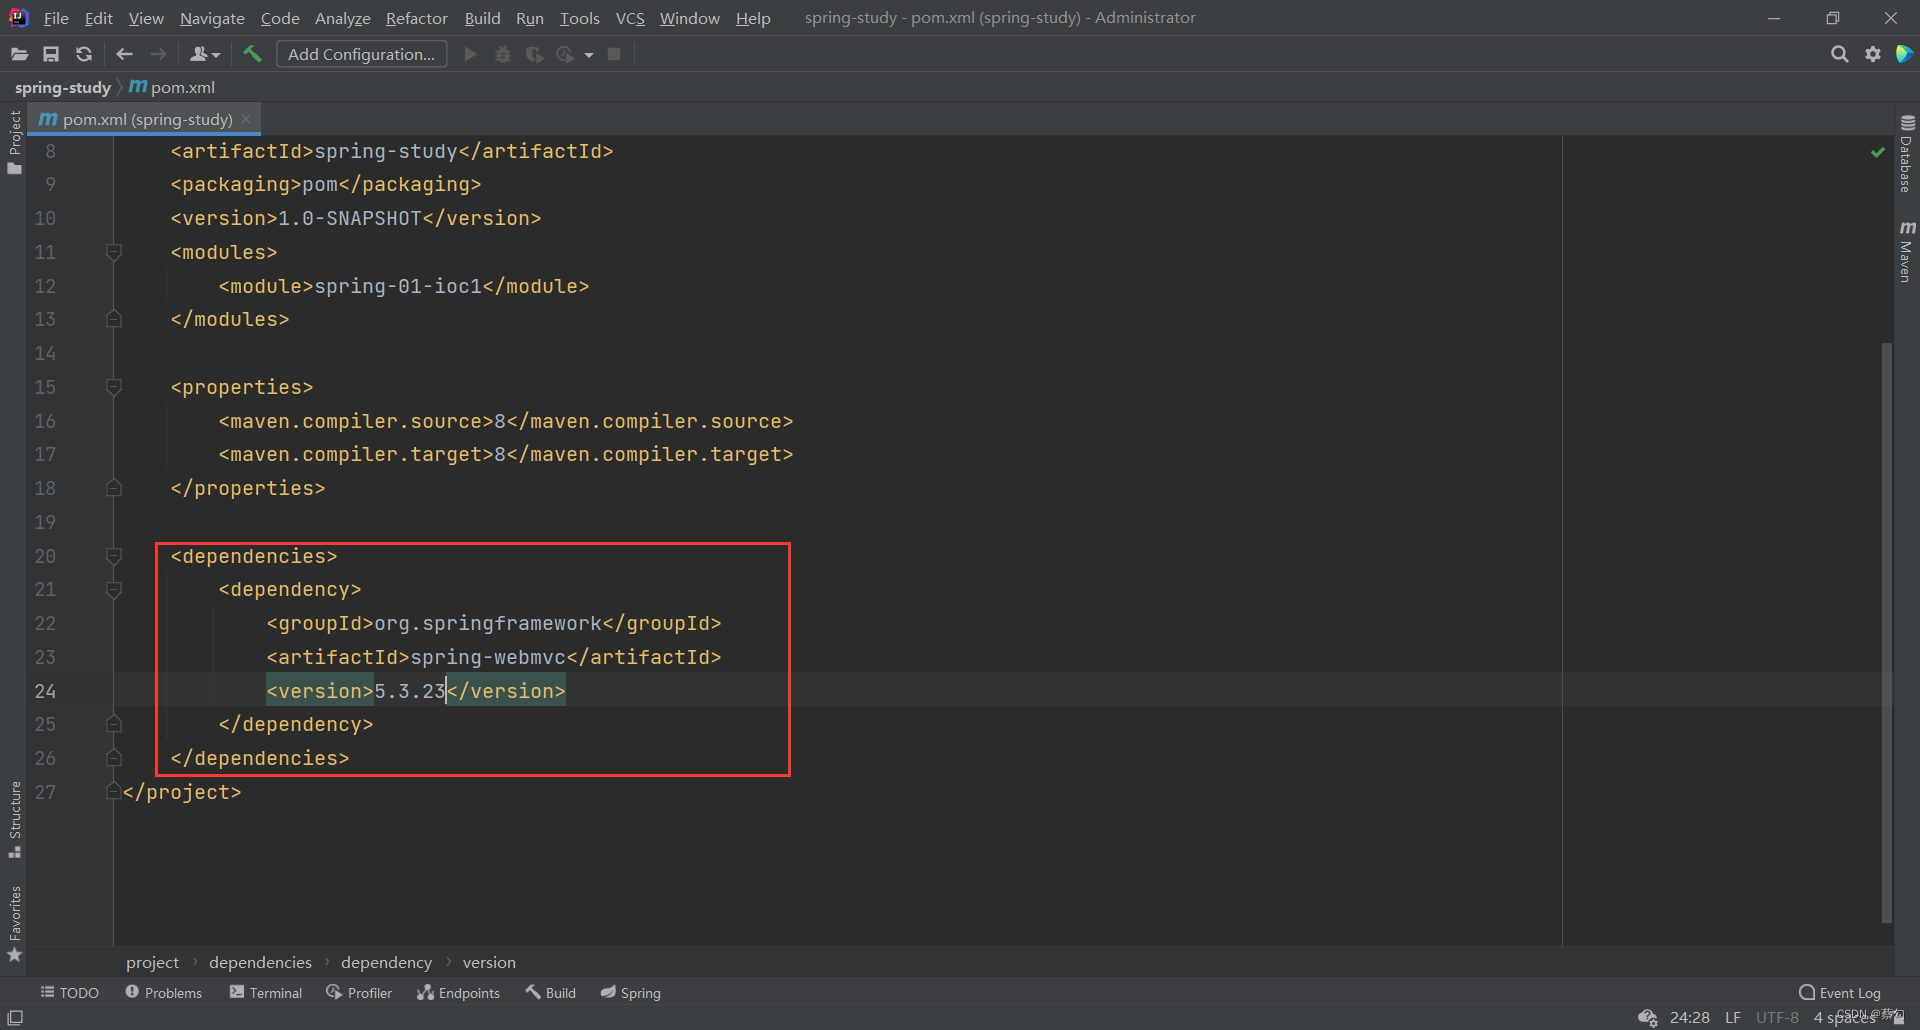Open the TODO tool window
The height and width of the screenshot is (1030, 1920).
tap(70, 992)
